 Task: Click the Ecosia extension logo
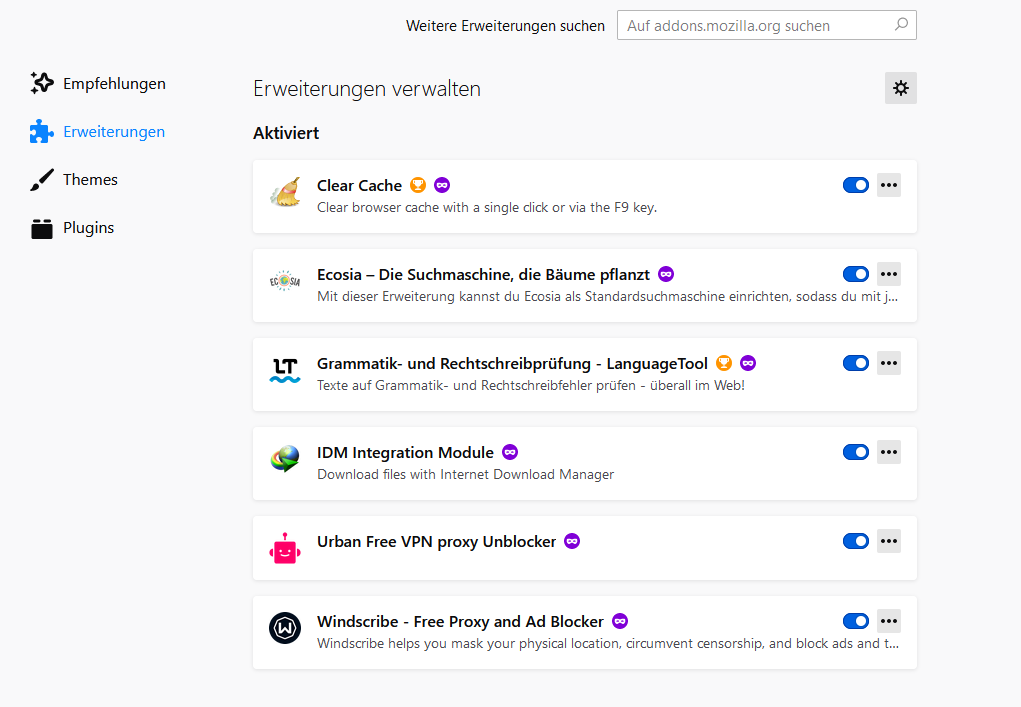coord(285,282)
